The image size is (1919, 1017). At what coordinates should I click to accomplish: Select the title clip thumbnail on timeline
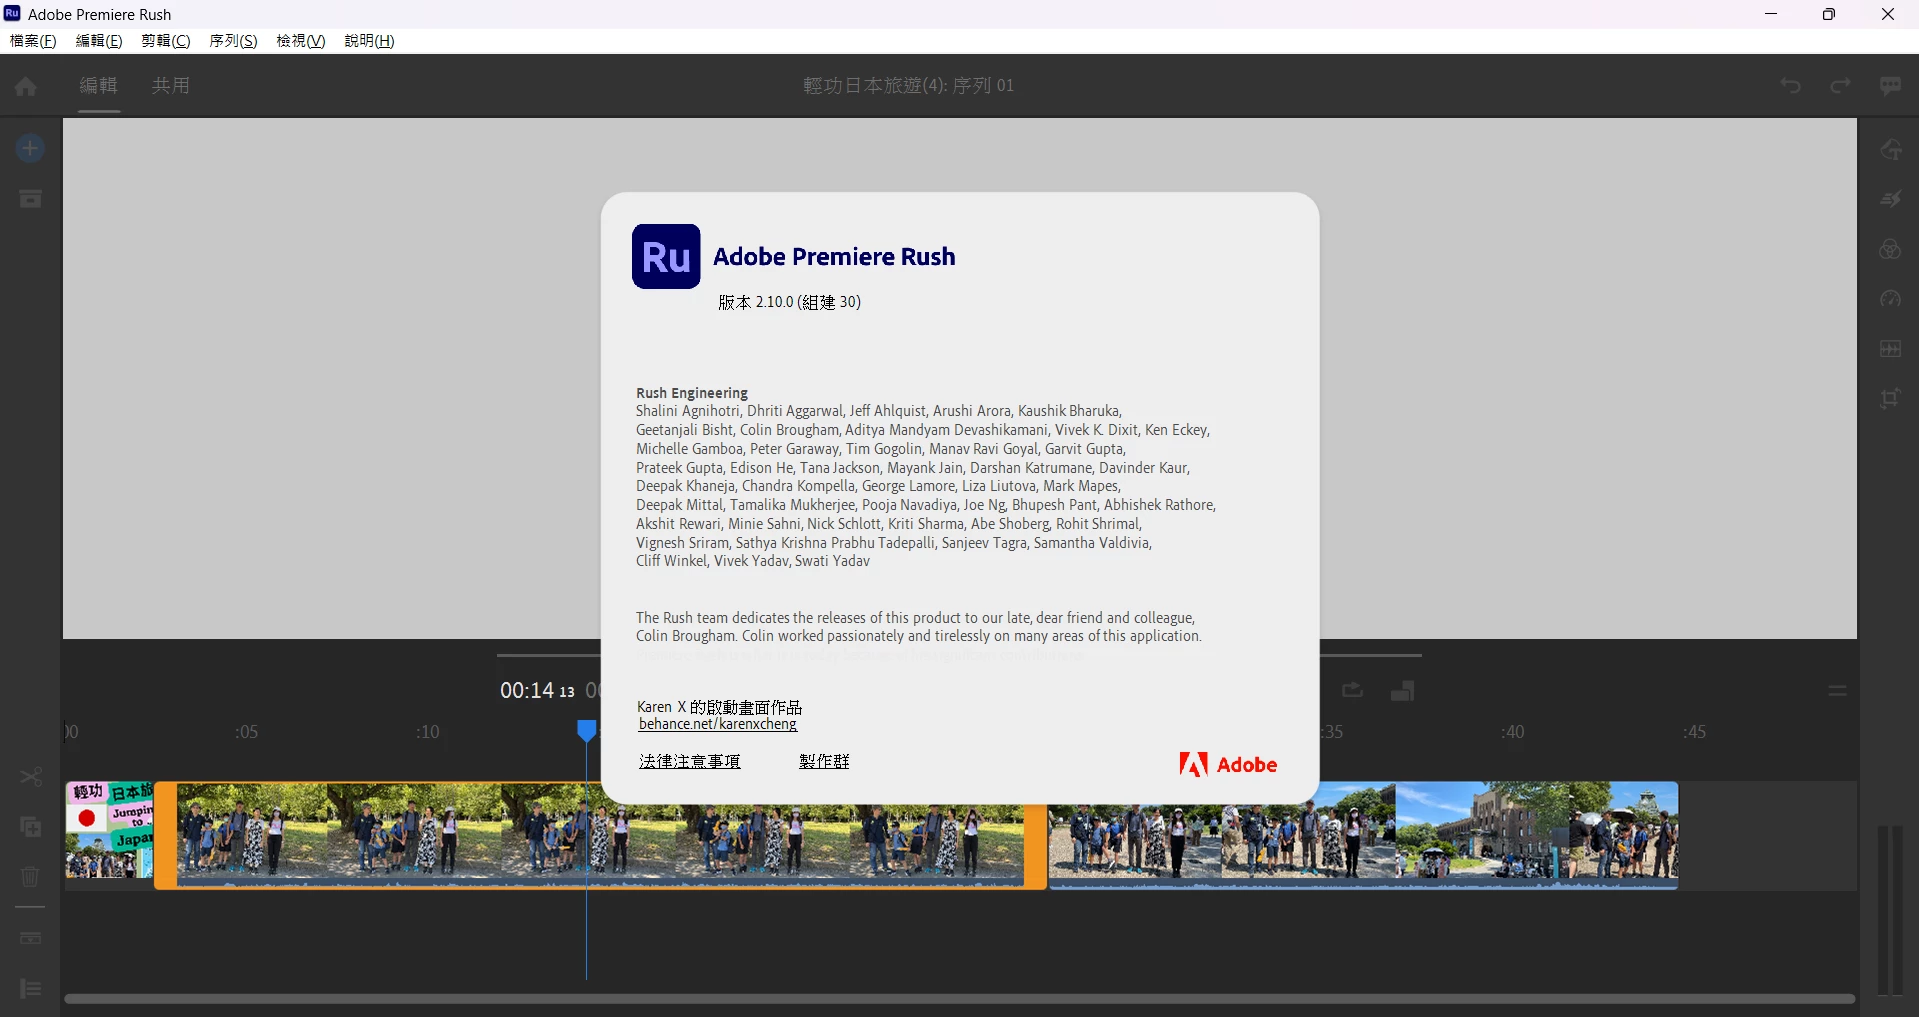pyautogui.click(x=110, y=830)
